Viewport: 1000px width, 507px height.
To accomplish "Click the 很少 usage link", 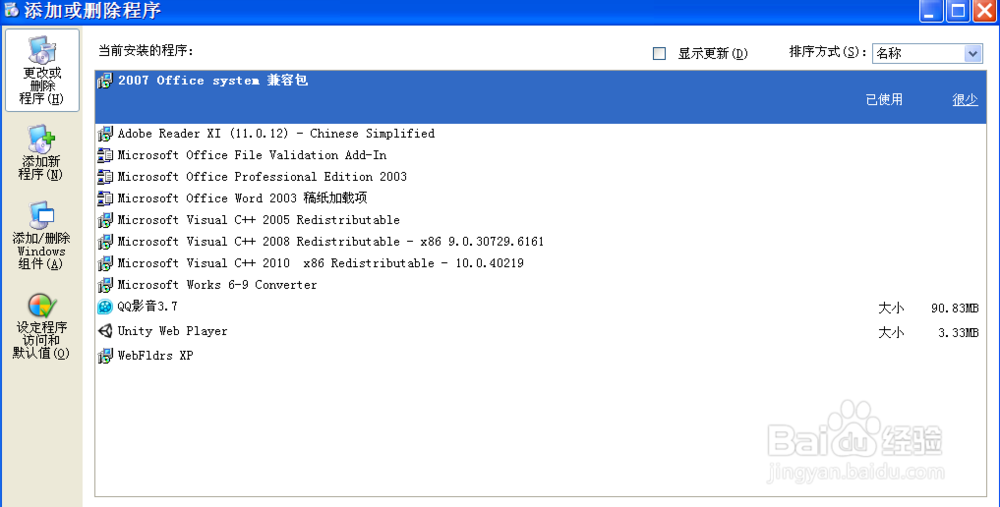I will [x=965, y=99].
